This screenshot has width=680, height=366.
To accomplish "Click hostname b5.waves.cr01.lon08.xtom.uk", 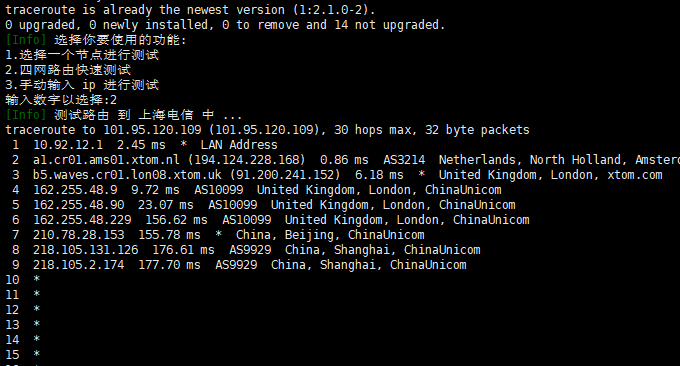I will [127, 175].
